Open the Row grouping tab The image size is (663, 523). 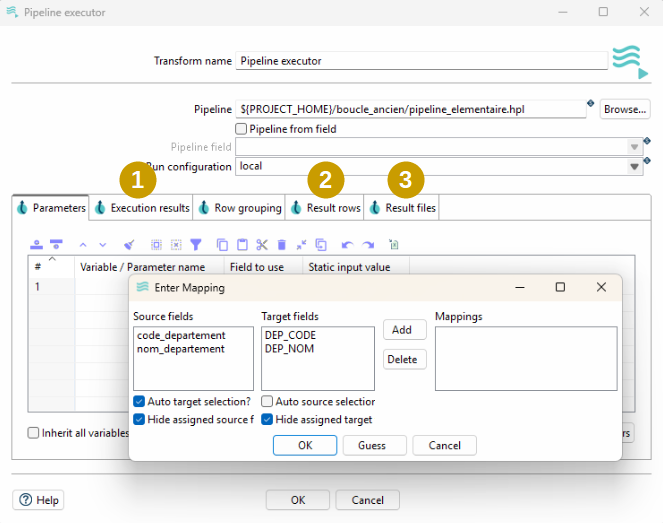239,208
